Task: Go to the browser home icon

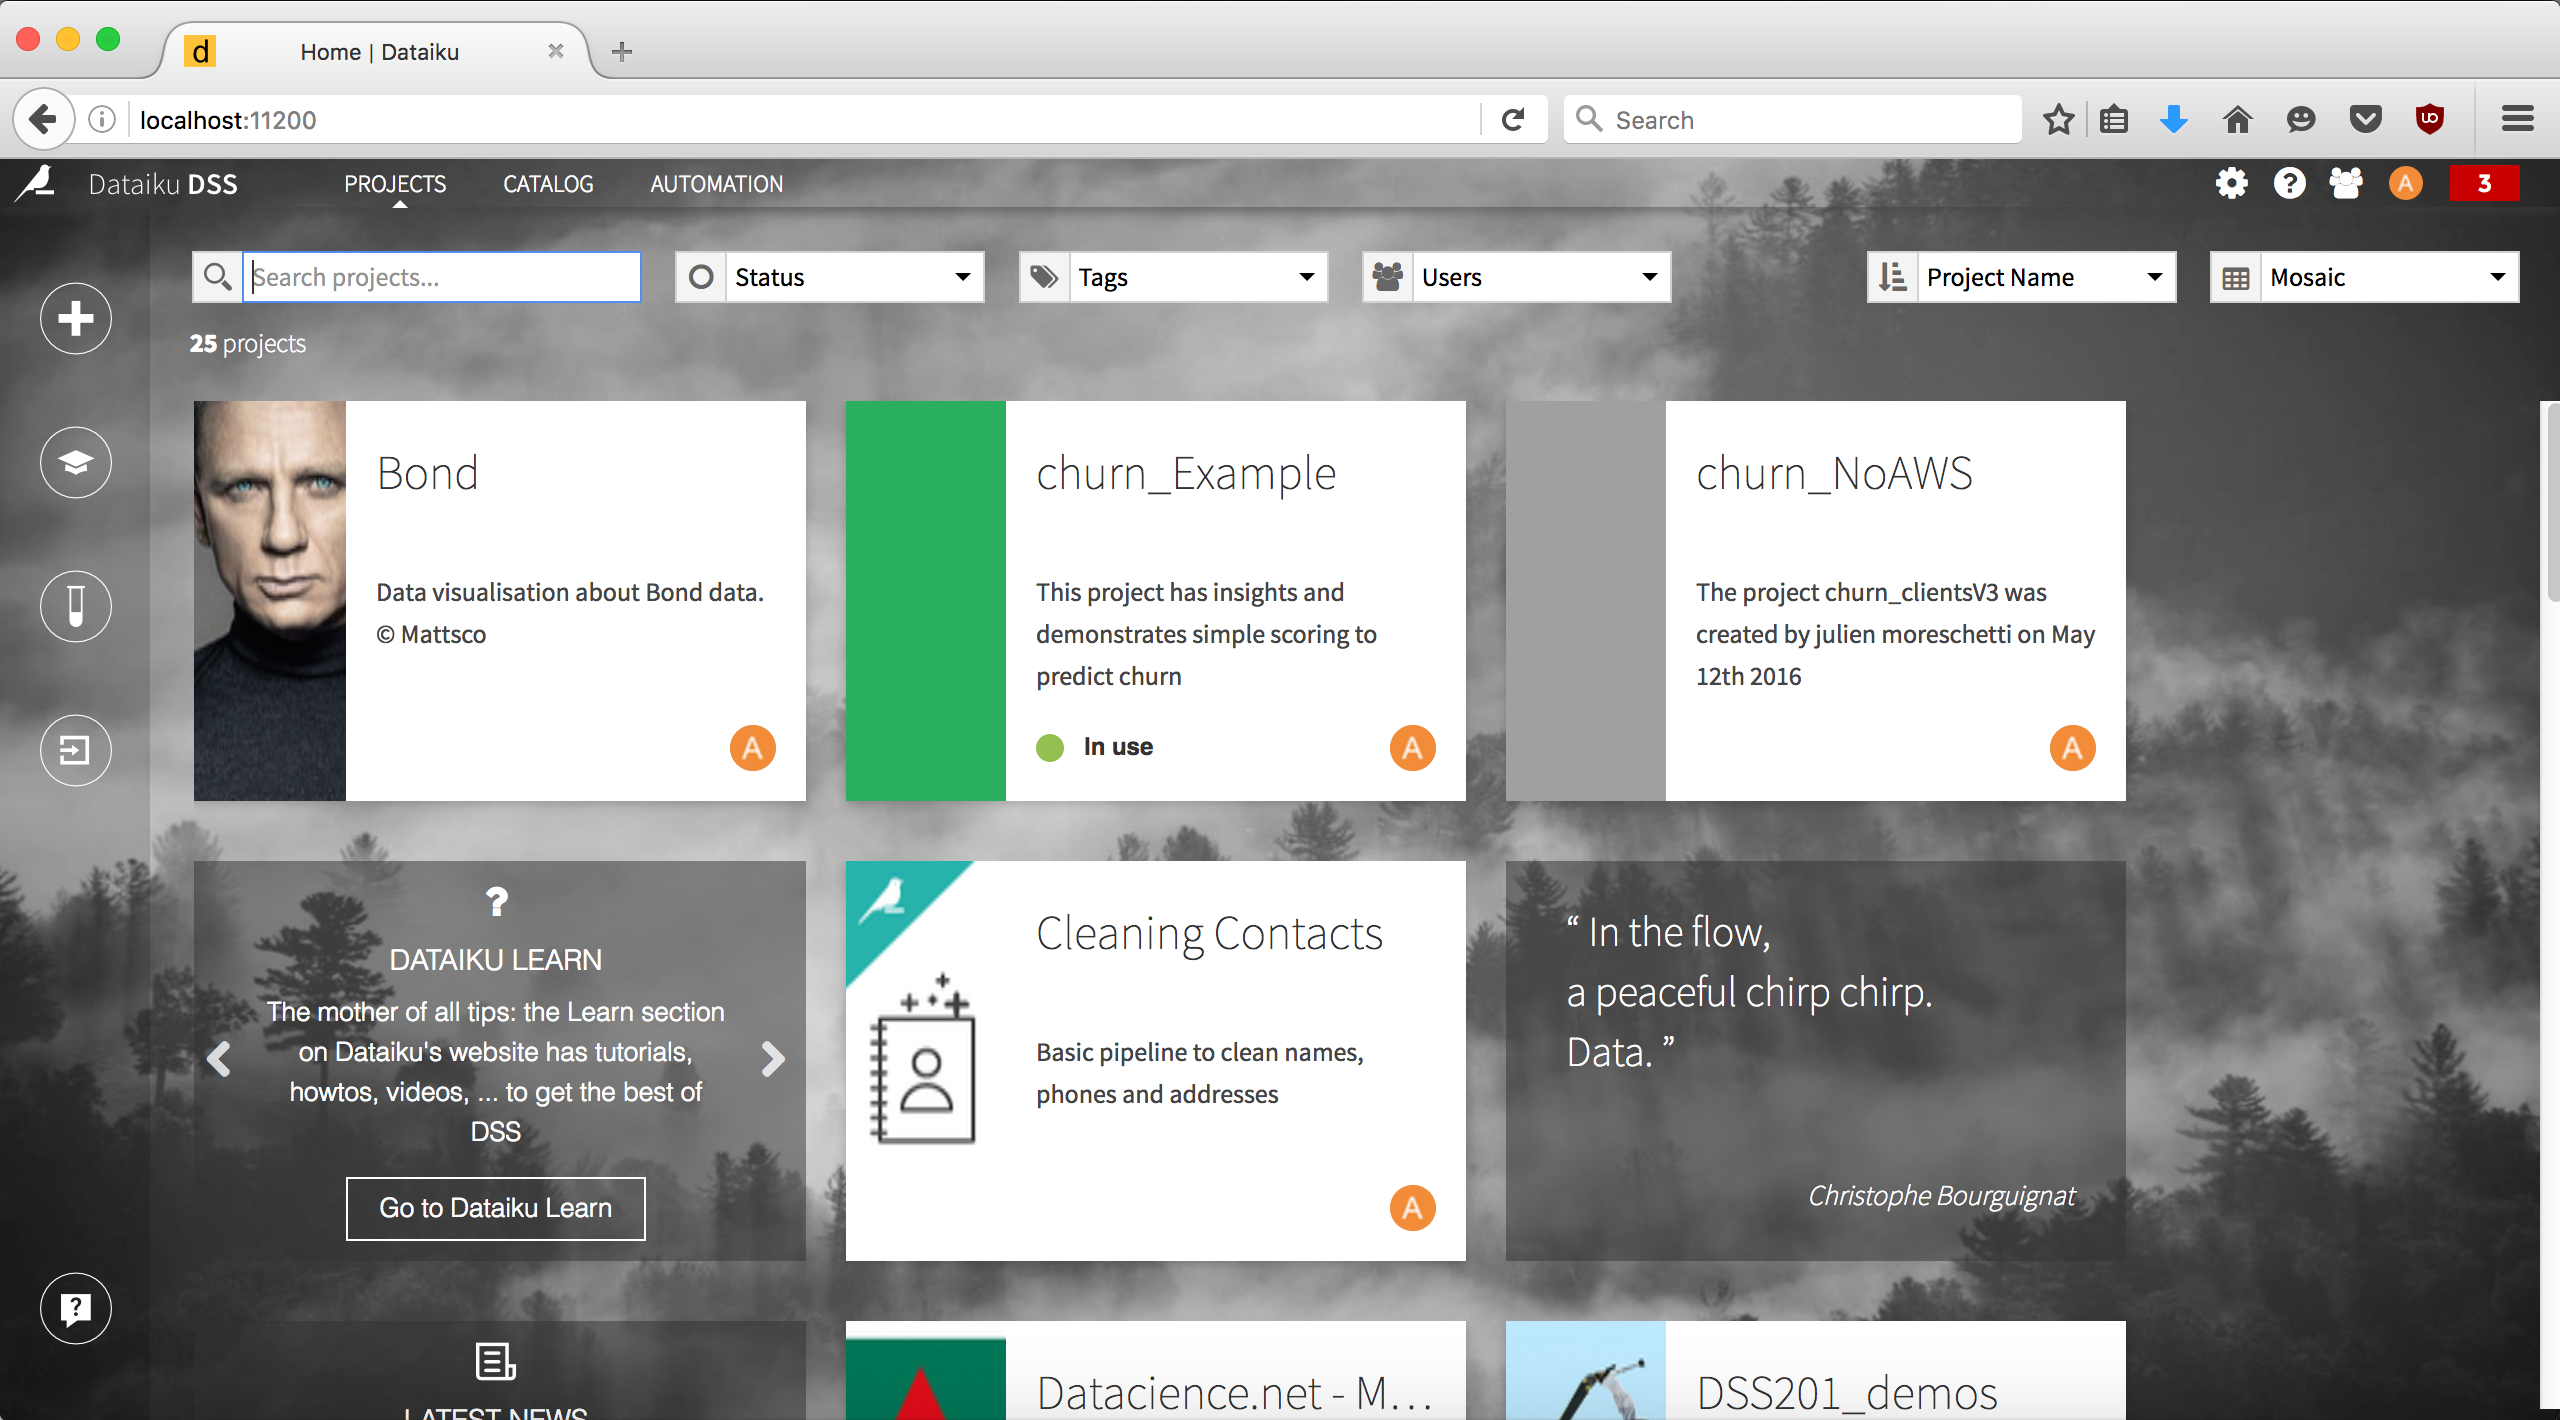Action: [2238, 120]
